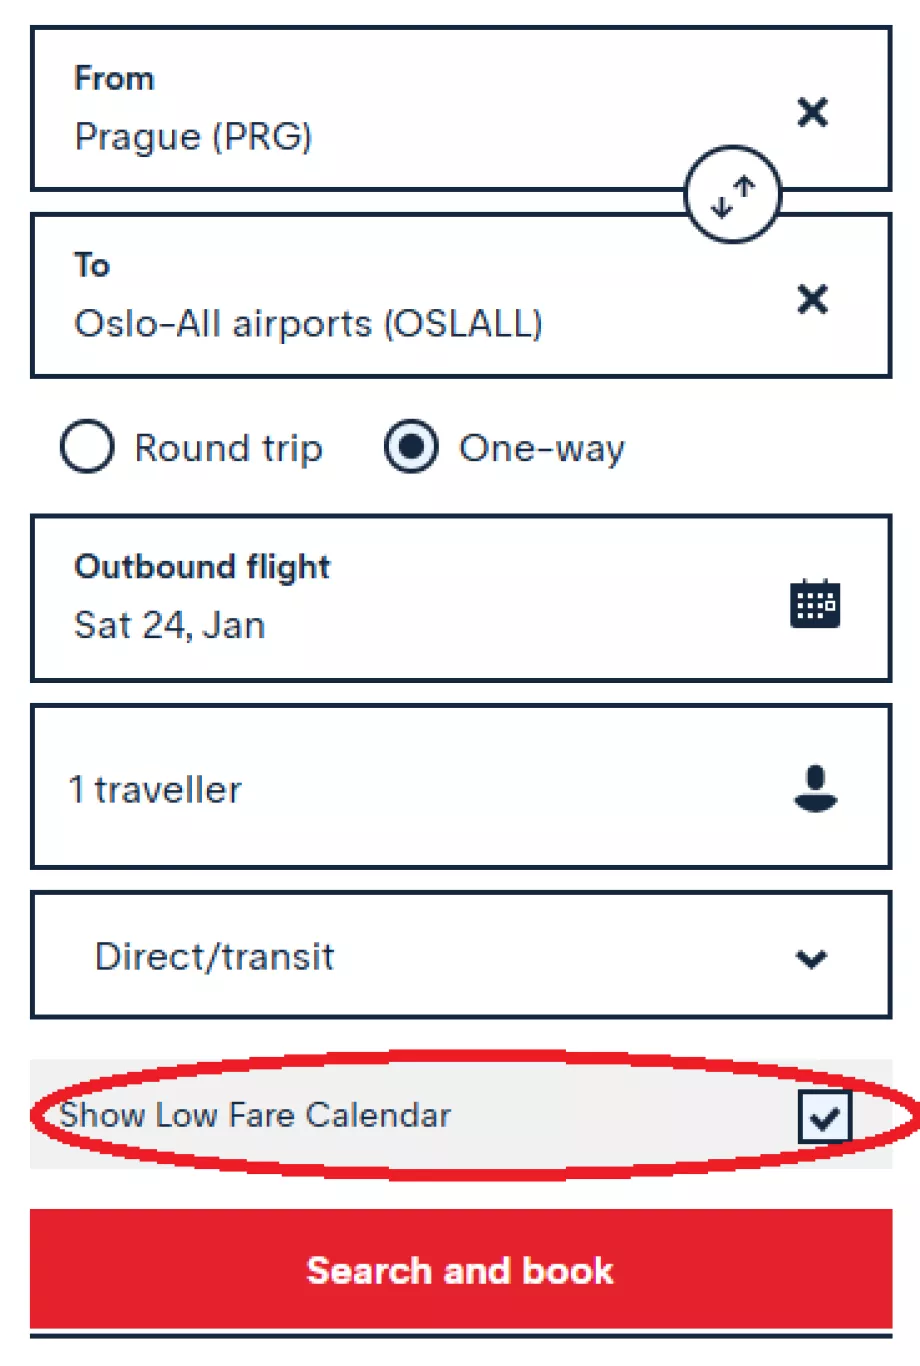
Task: Clear Oslo from the To field
Action: click(813, 300)
